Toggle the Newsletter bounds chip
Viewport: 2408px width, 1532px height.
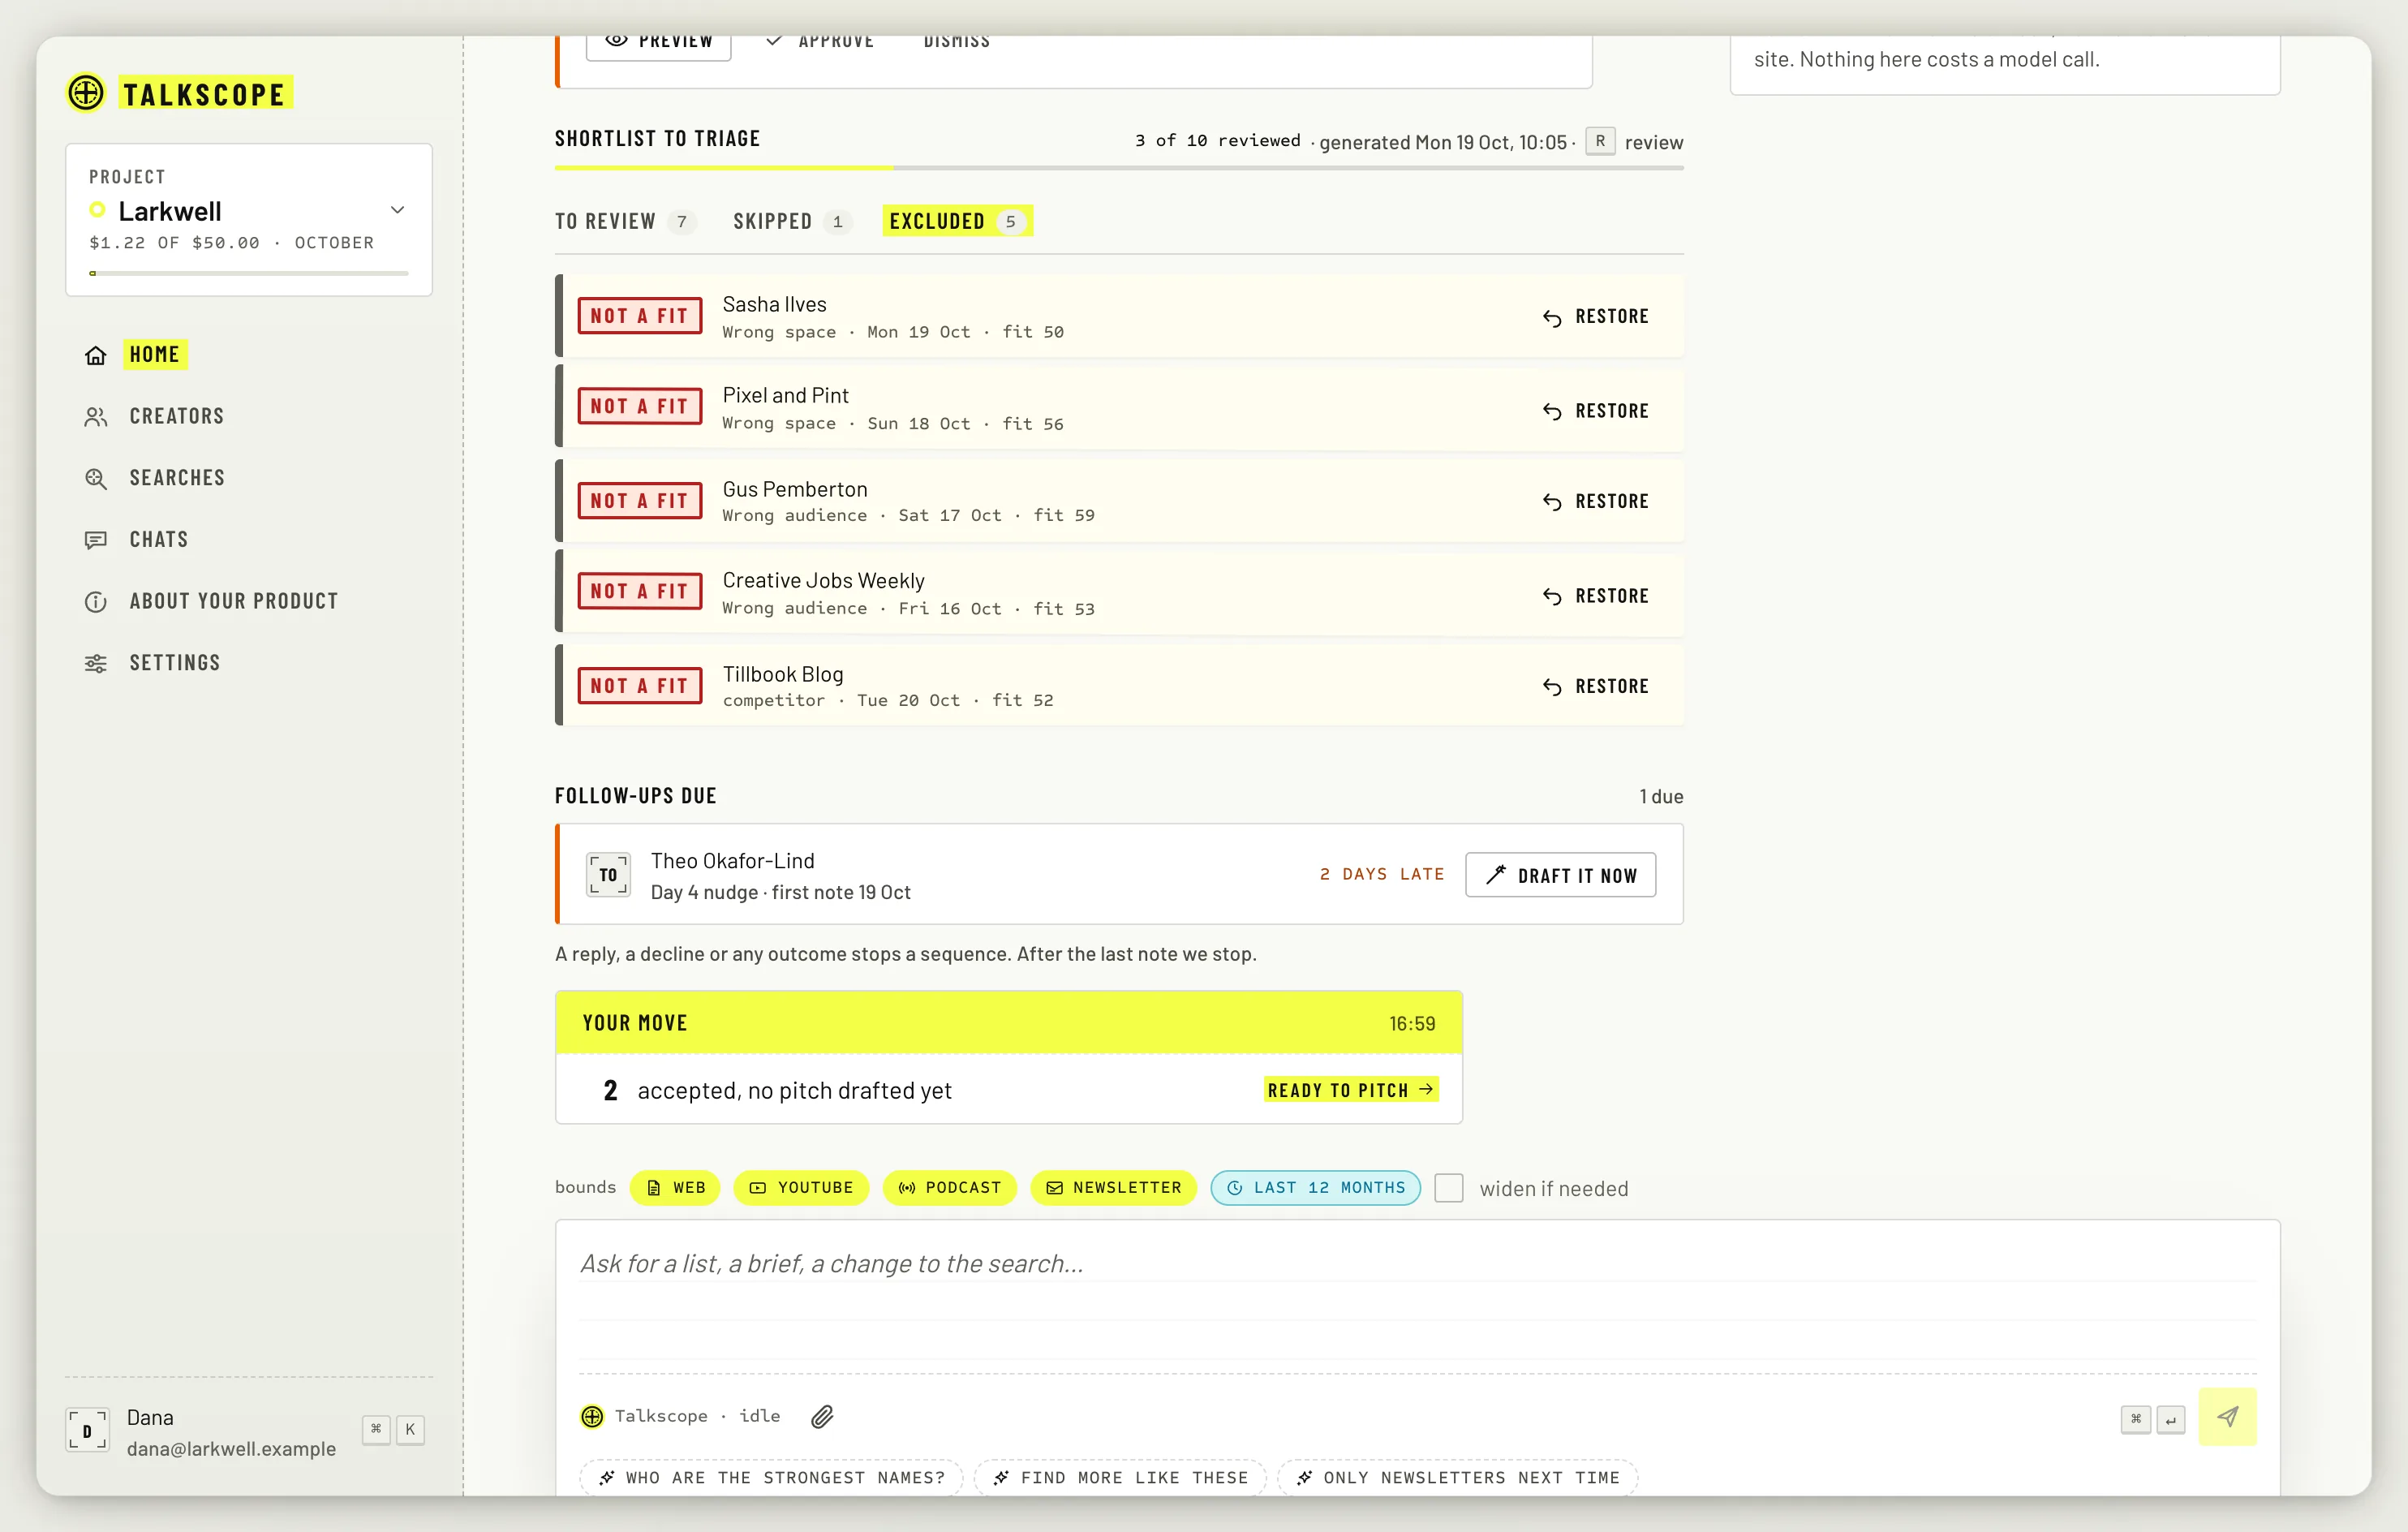pos(1113,1188)
